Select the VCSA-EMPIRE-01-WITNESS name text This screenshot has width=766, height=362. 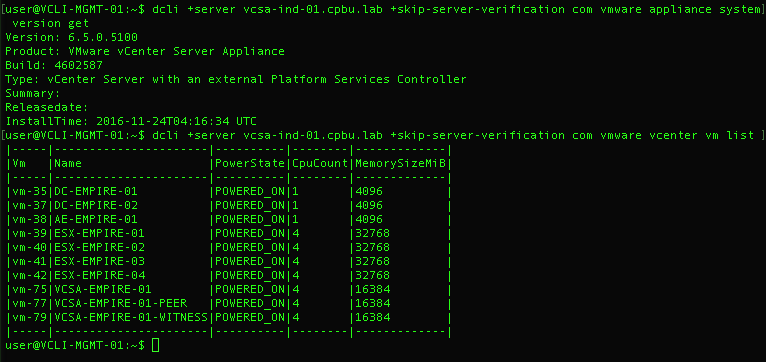click(x=131, y=318)
